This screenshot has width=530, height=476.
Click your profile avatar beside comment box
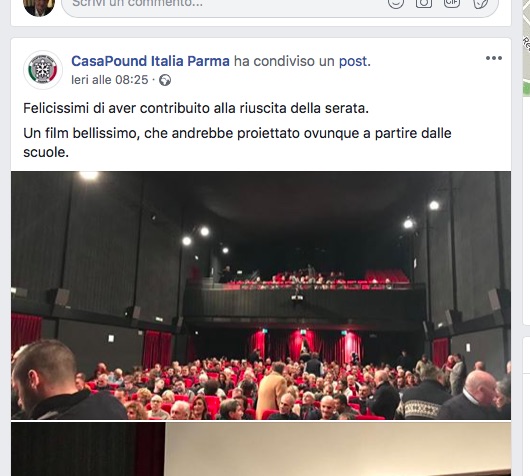pyautogui.click(x=39, y=6)
